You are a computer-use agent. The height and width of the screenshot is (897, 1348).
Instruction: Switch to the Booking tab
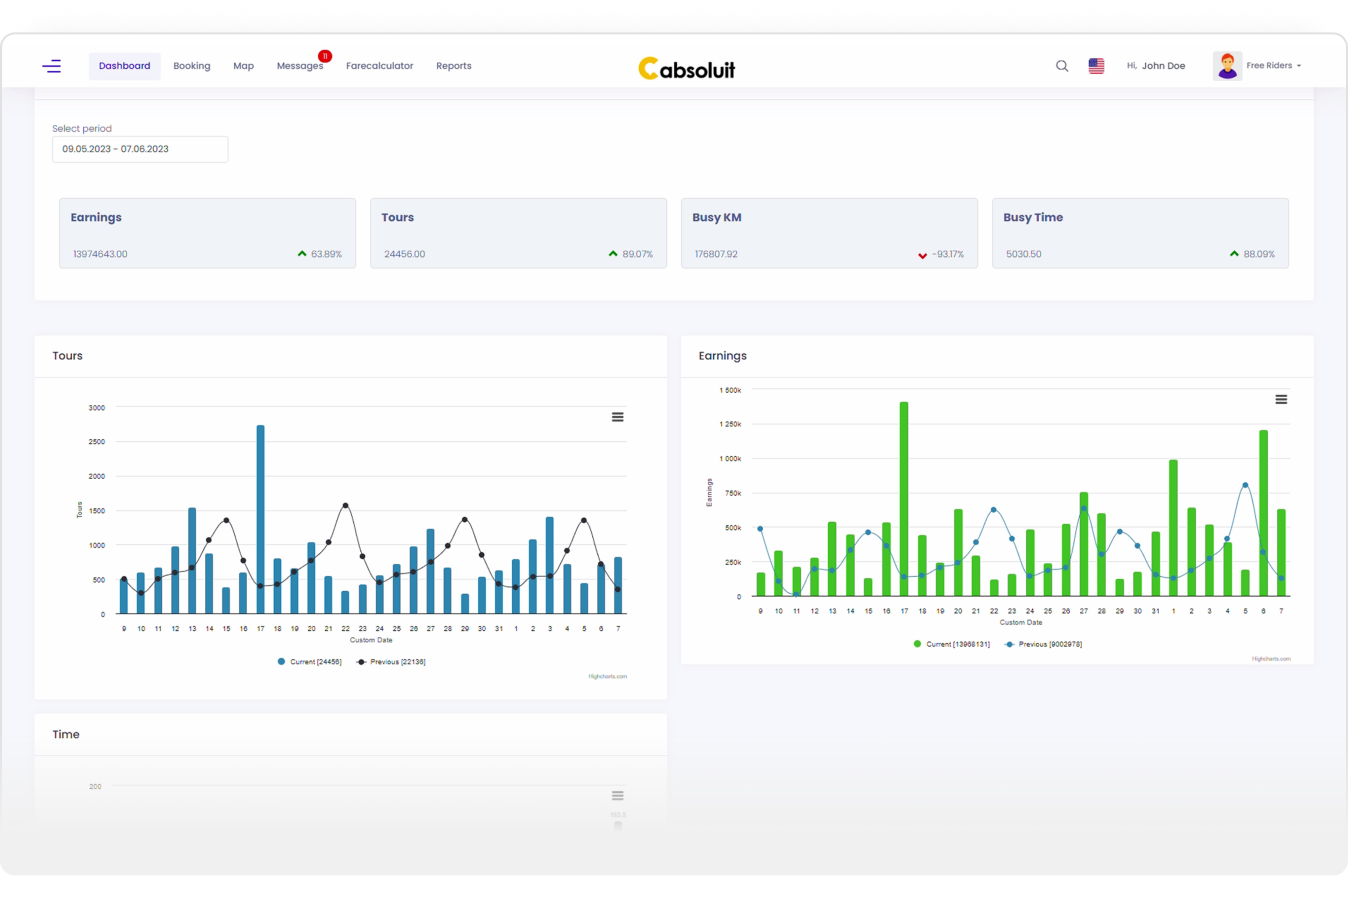(x=192, y=66)
